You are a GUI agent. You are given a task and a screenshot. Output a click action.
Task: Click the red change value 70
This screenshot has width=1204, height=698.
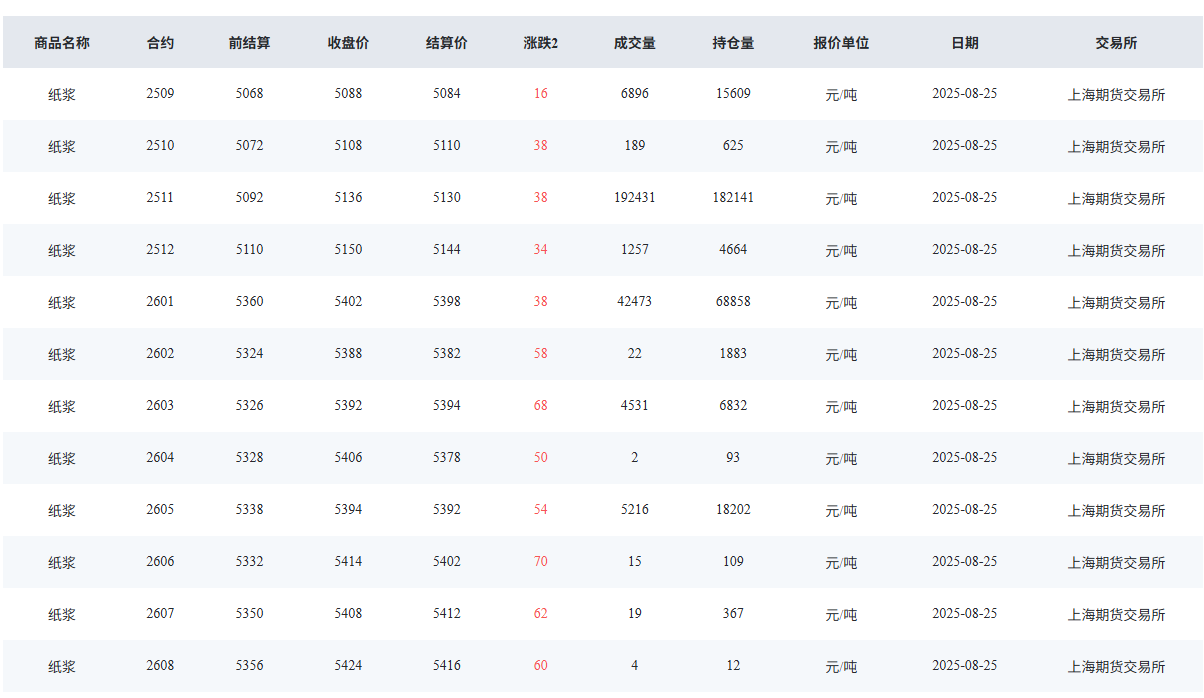tap(541, 562)
